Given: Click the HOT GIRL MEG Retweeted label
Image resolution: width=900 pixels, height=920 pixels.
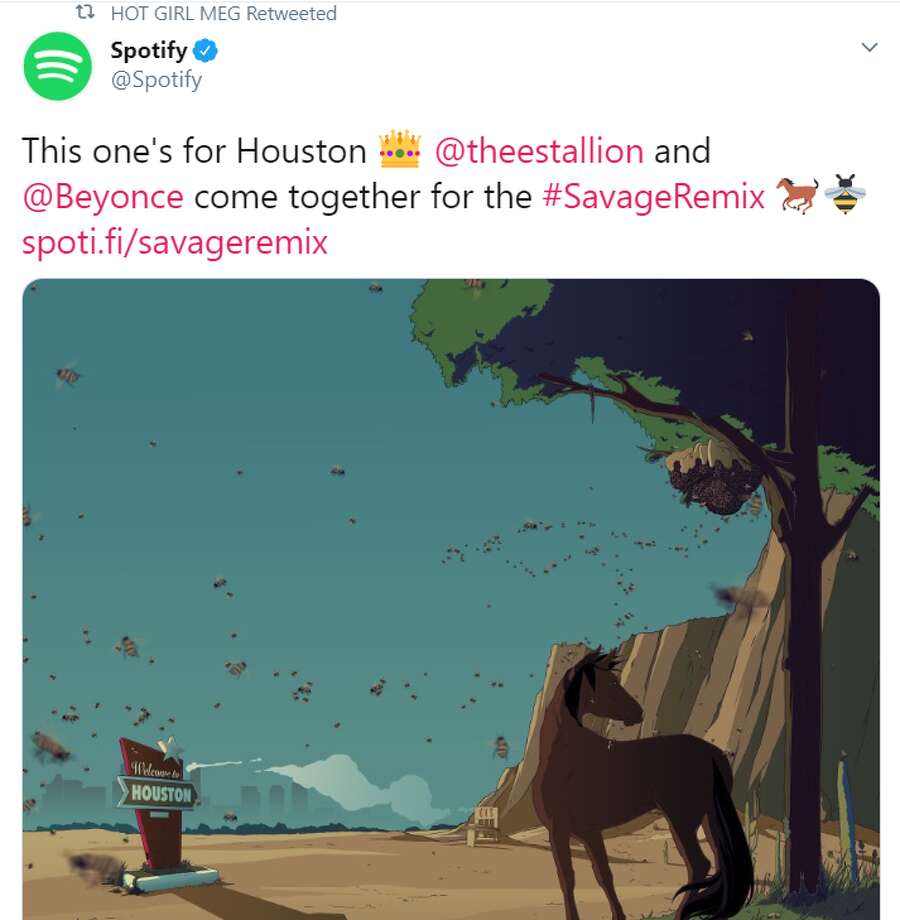Looking at the screenshot, I should 224,13.
